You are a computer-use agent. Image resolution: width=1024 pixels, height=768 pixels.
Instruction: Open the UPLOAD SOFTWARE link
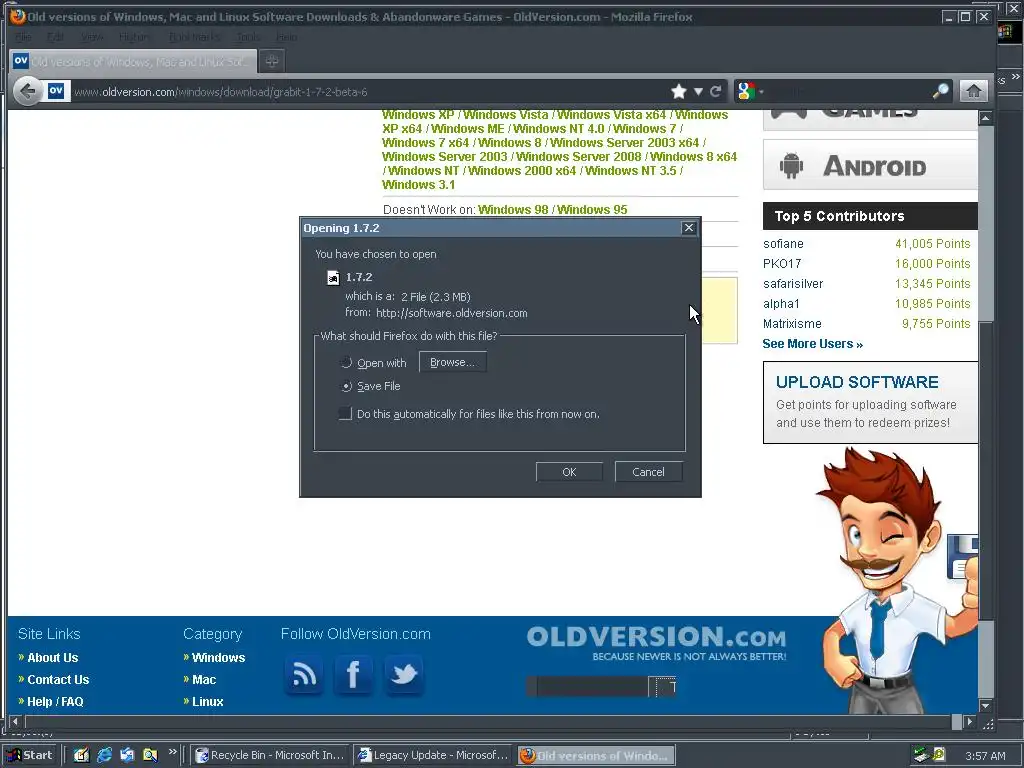pos(857,382)
